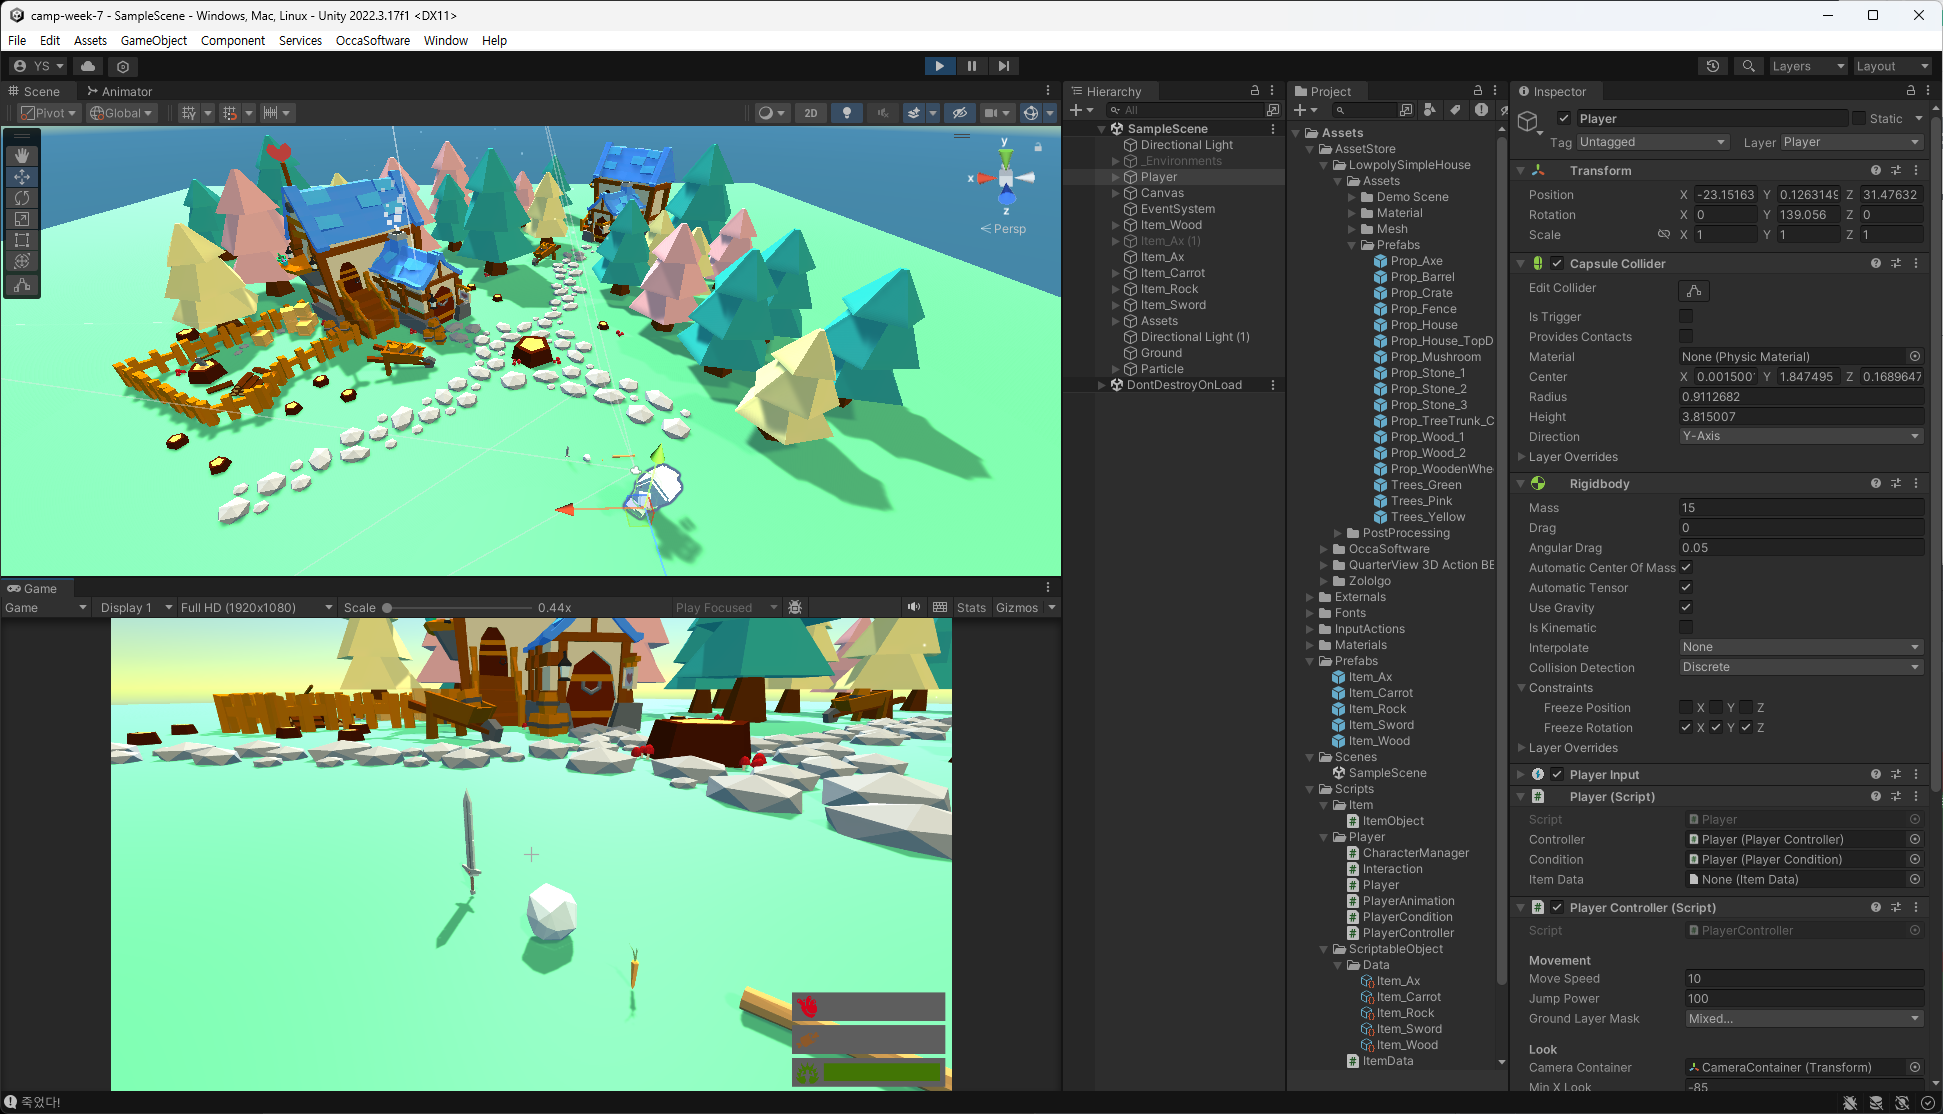Image resolution: width=1943 pixels, height=1114 pixels.
Task: Switch to the Animator tab
Action: point(120,91)
